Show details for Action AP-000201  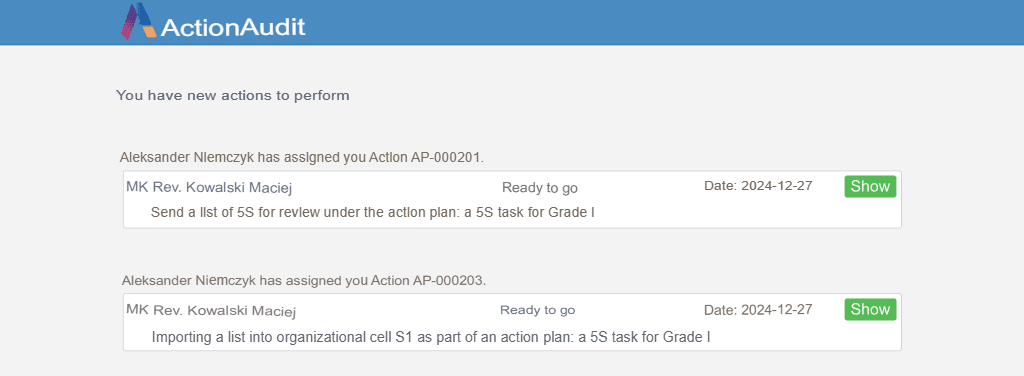click(x=870, y=186)
